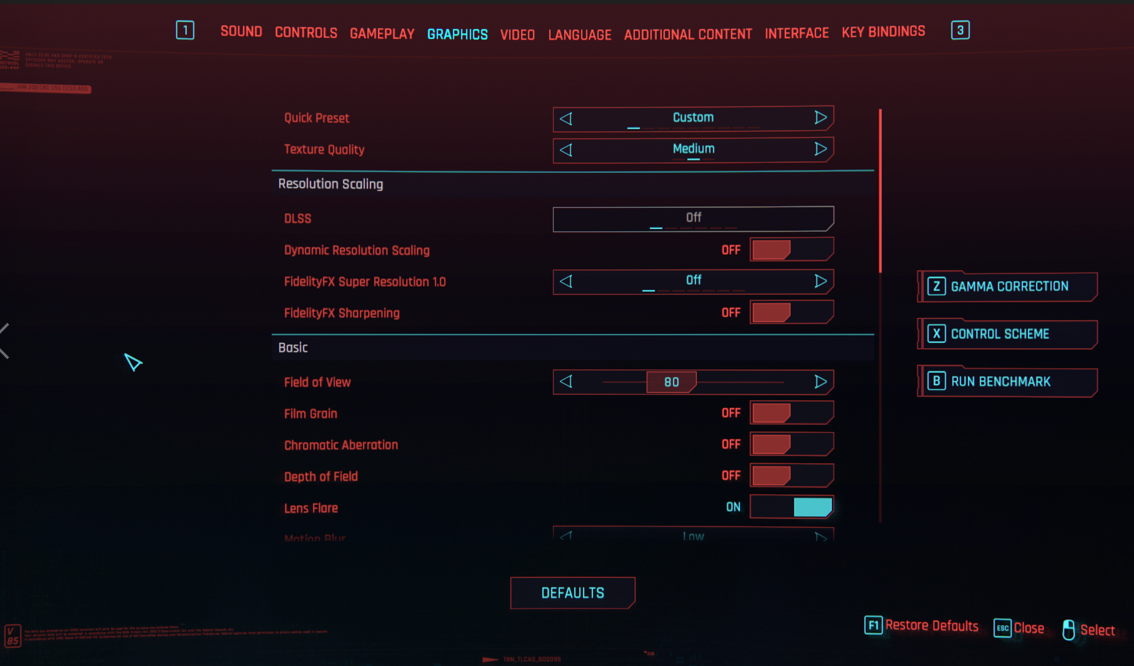Click the F1 key icon
1134x666 pixels.
(x=873, y=626)
